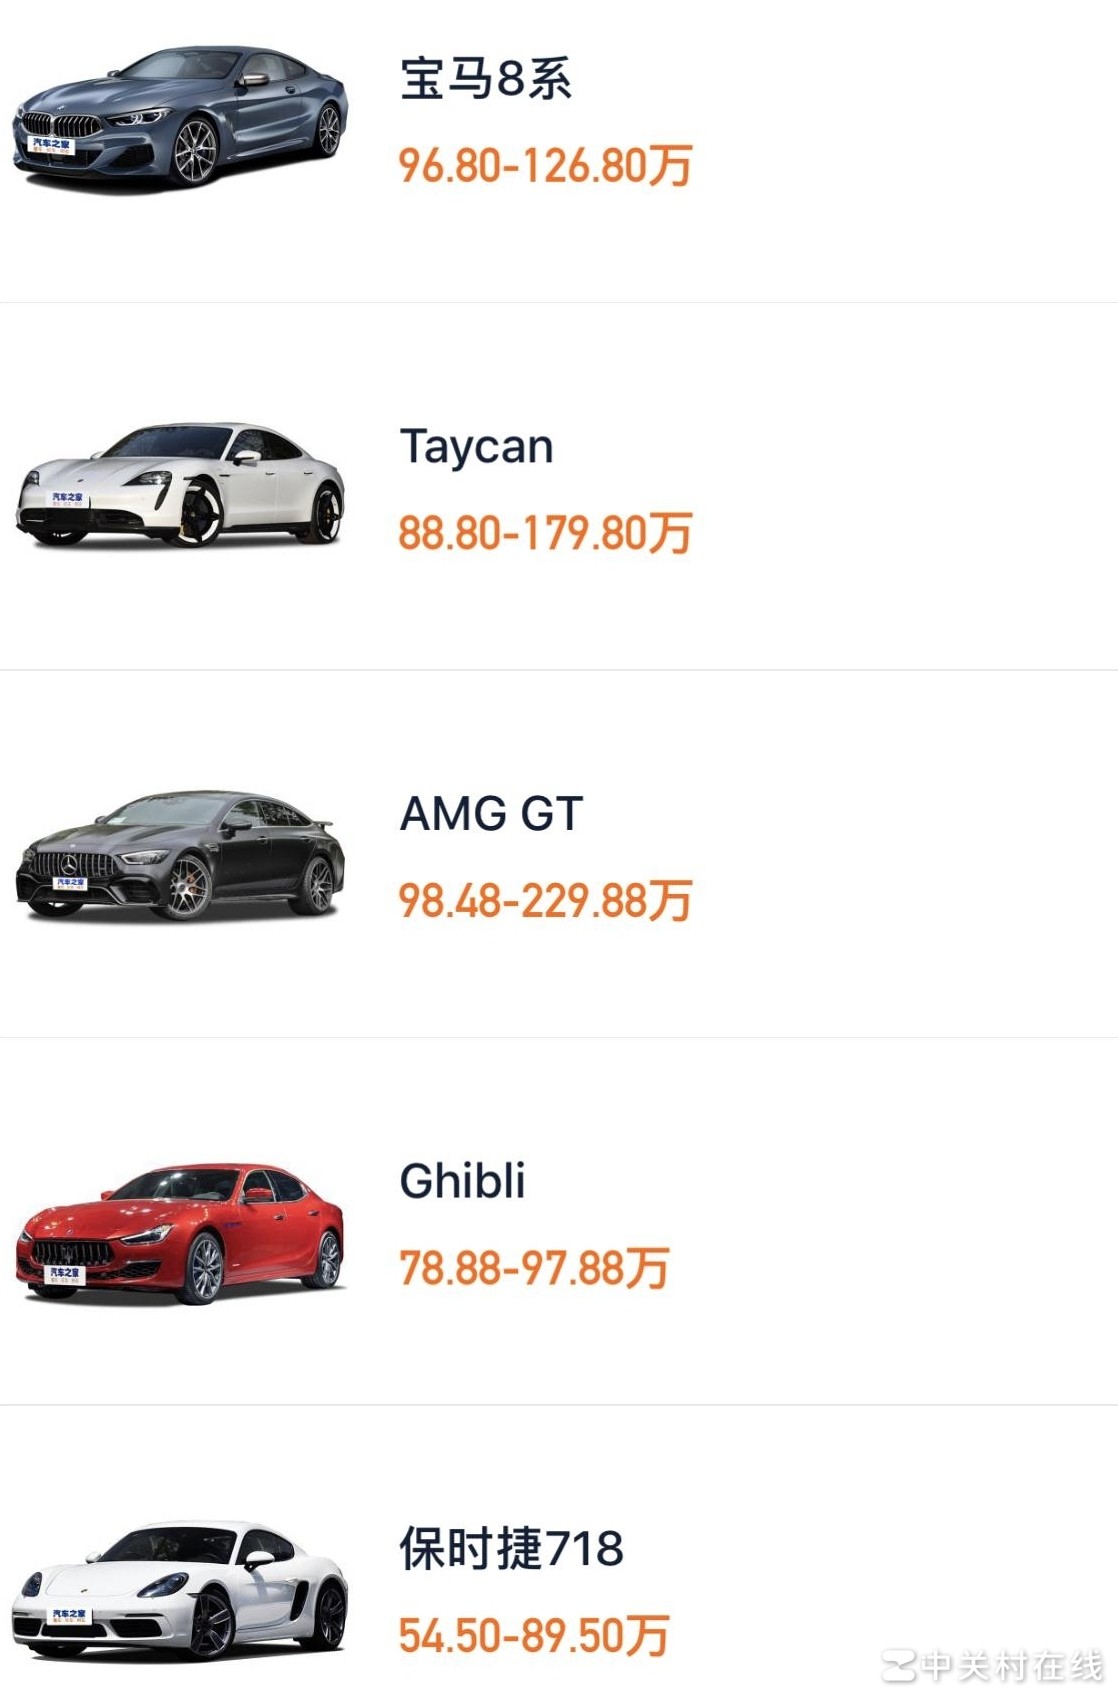Click the 中关村在线 watermark logo

click(993, 1665)
